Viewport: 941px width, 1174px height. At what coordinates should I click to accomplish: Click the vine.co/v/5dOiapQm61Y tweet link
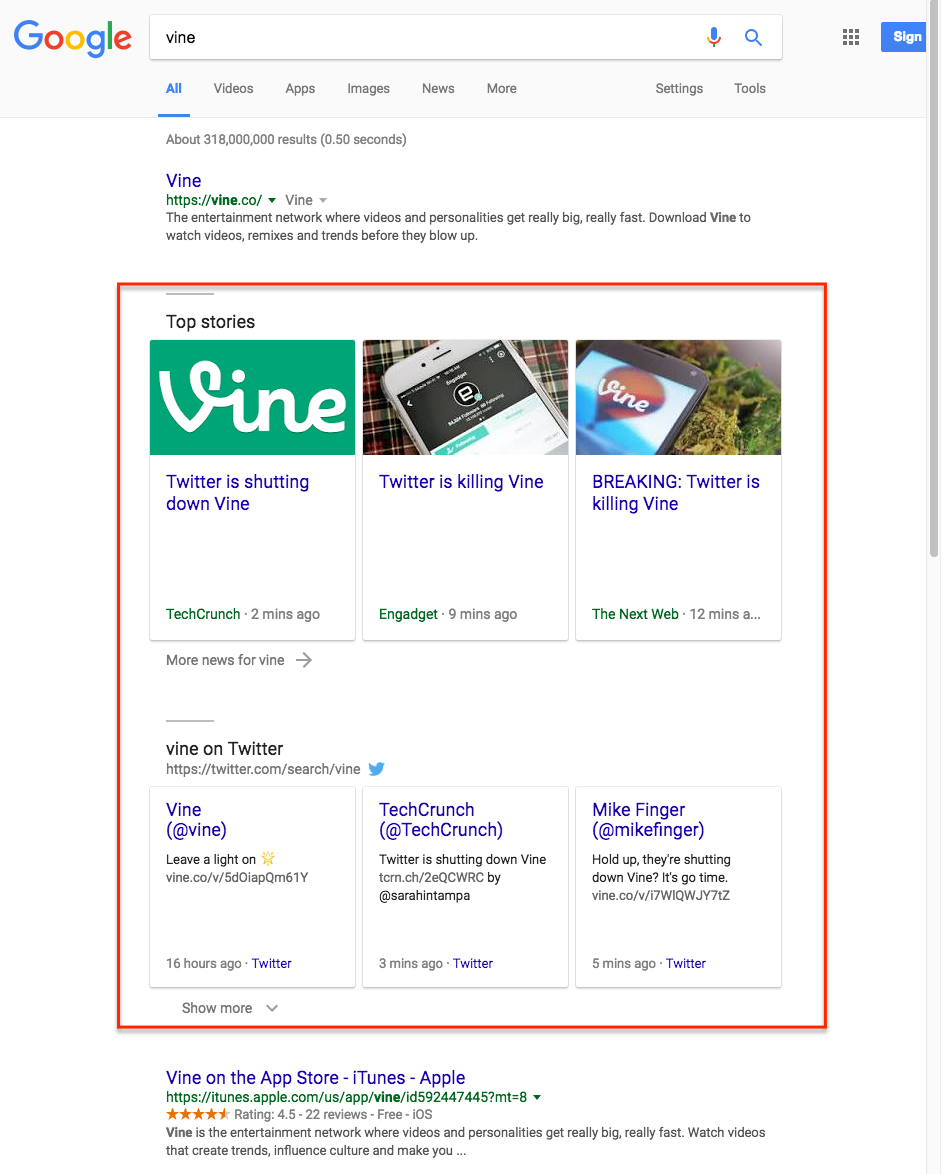coord(237,878)
